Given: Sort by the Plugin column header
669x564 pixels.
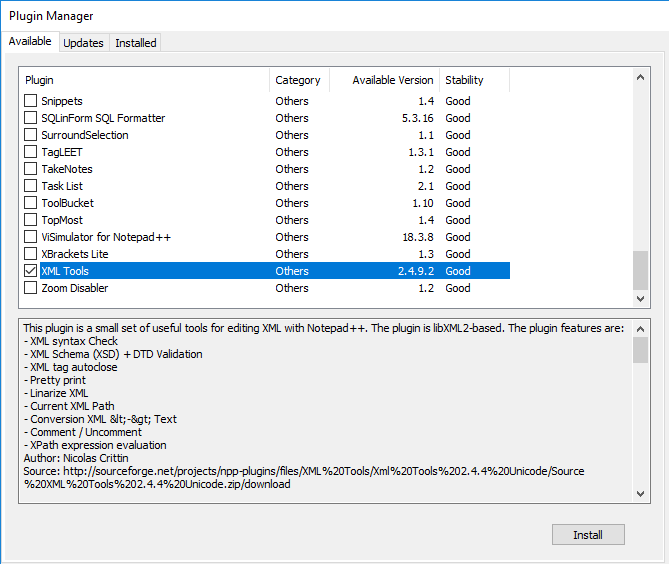Looking at the screenshot, I should [x=144, y=80].
